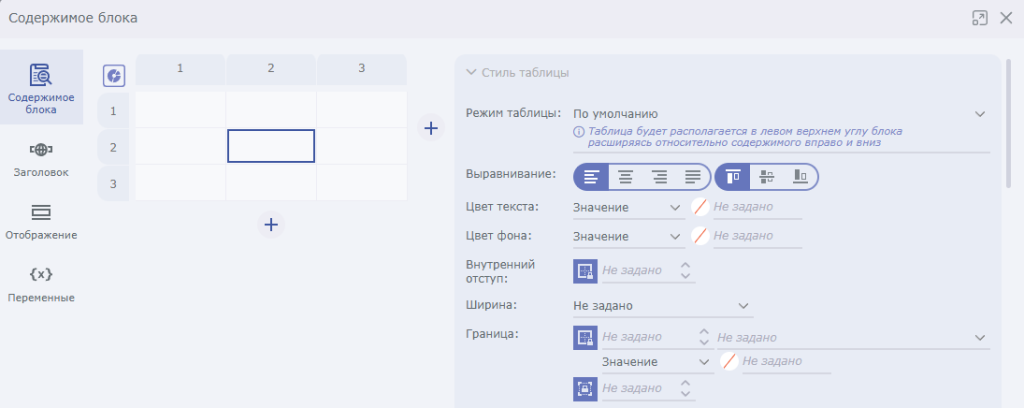
Task: Open the Переменные tab
Action: click(x=41, y=285)
